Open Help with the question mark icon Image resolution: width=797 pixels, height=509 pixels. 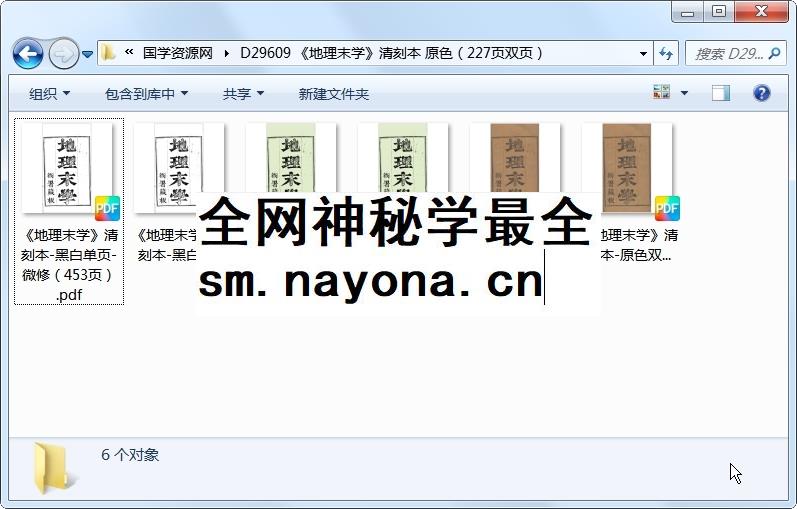tap(761, 93)
